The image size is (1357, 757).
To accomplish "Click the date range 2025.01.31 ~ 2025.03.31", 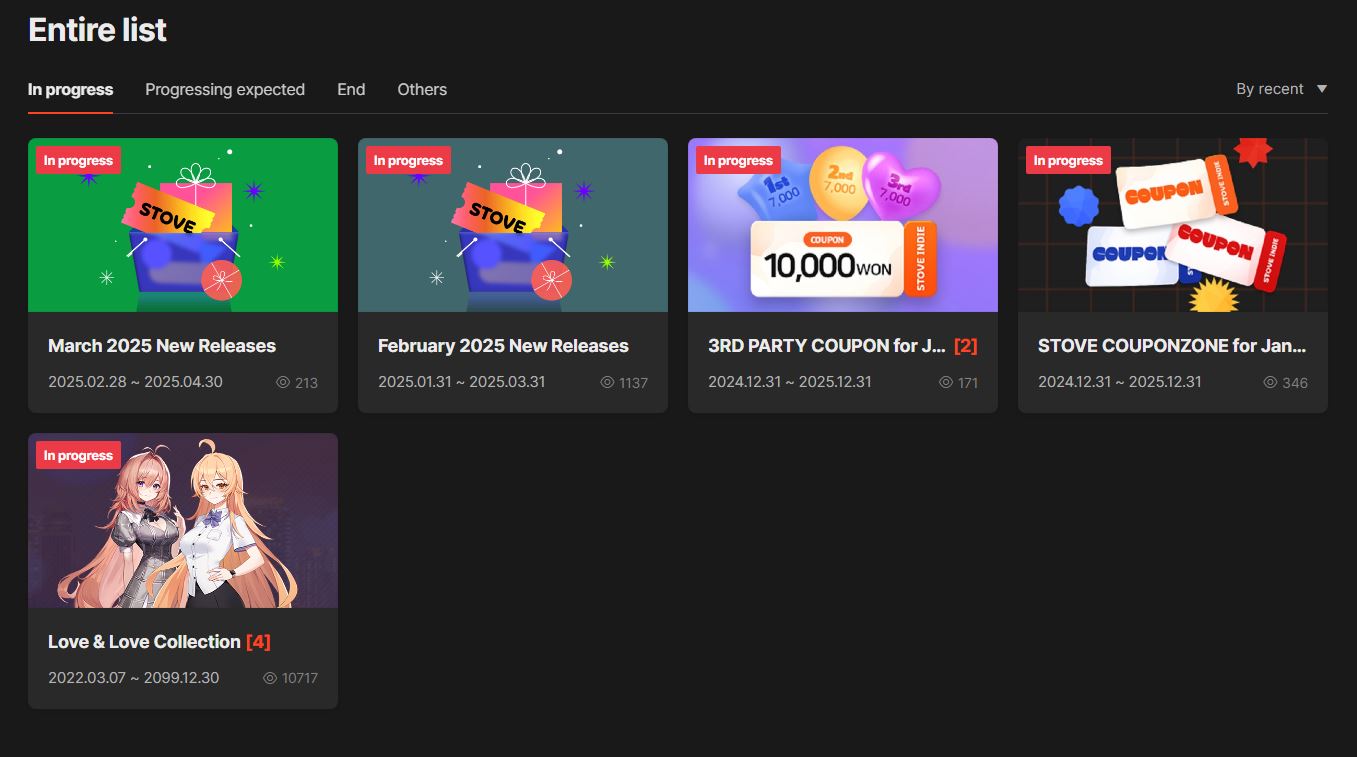I will coord(462,382).
